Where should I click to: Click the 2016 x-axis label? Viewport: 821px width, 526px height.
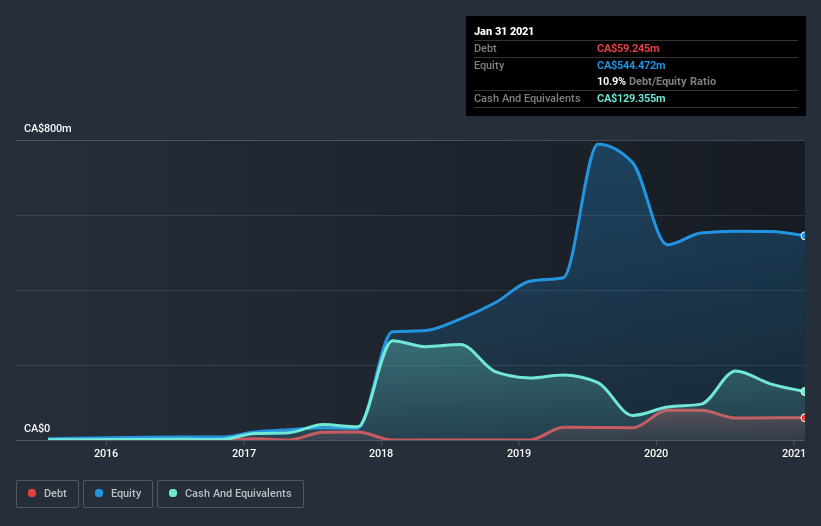pyautogui.click(x=106, y=453)
